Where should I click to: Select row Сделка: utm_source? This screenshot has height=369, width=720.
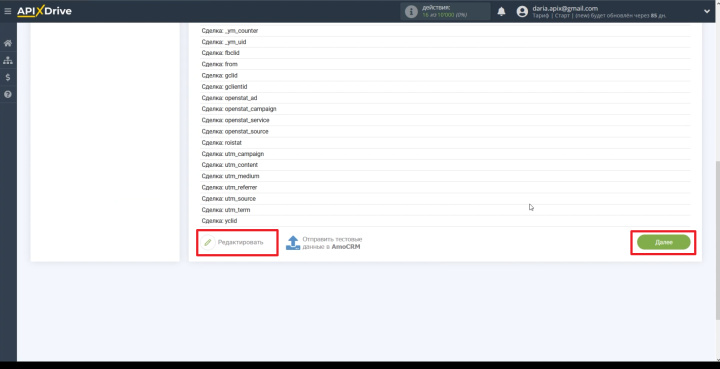pyautogui.click(x=445, y=199)
